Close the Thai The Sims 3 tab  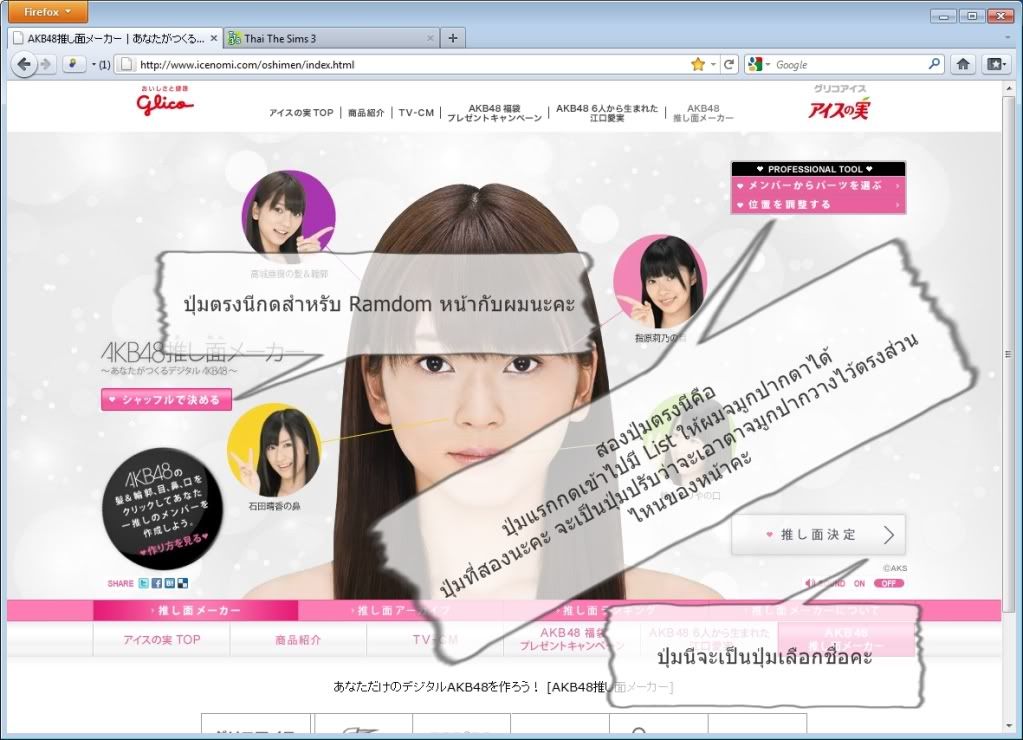[x=430, y=39]
